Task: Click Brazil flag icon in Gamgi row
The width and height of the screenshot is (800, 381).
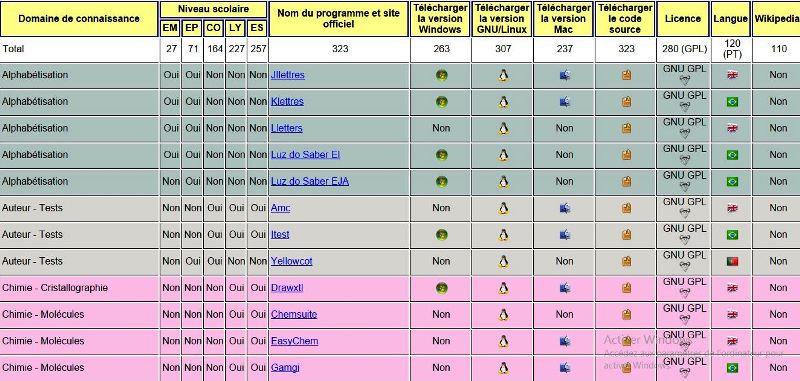Action: 732,367
